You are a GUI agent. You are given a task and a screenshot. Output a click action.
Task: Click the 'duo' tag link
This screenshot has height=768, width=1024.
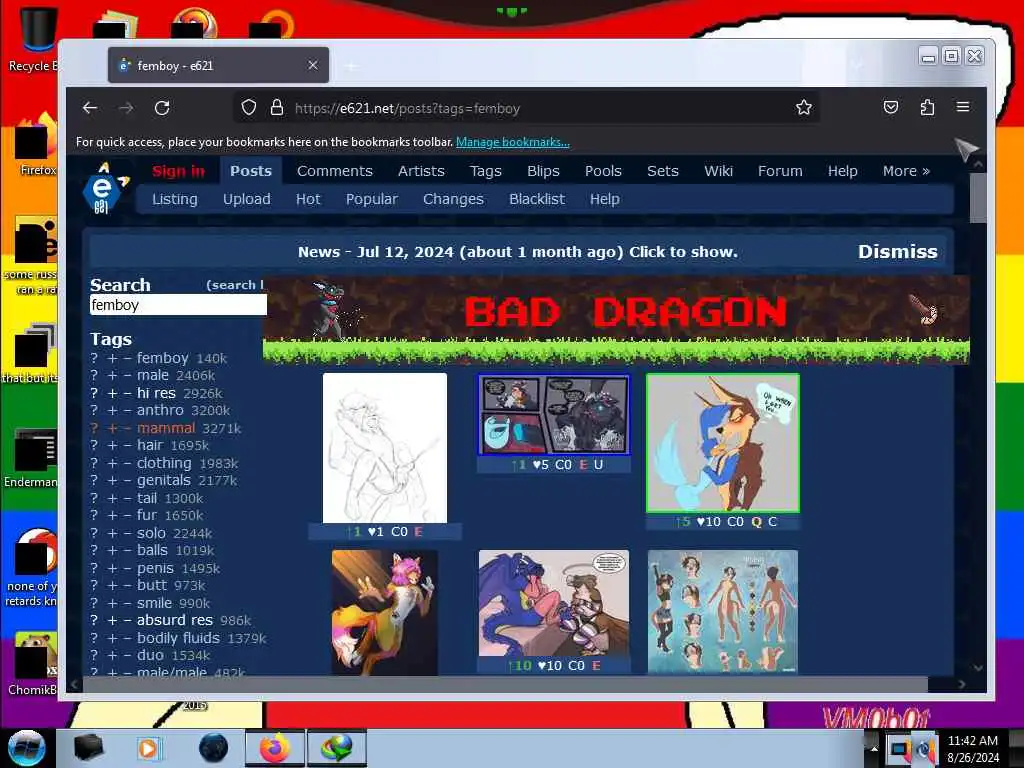[x=150, y=655]
